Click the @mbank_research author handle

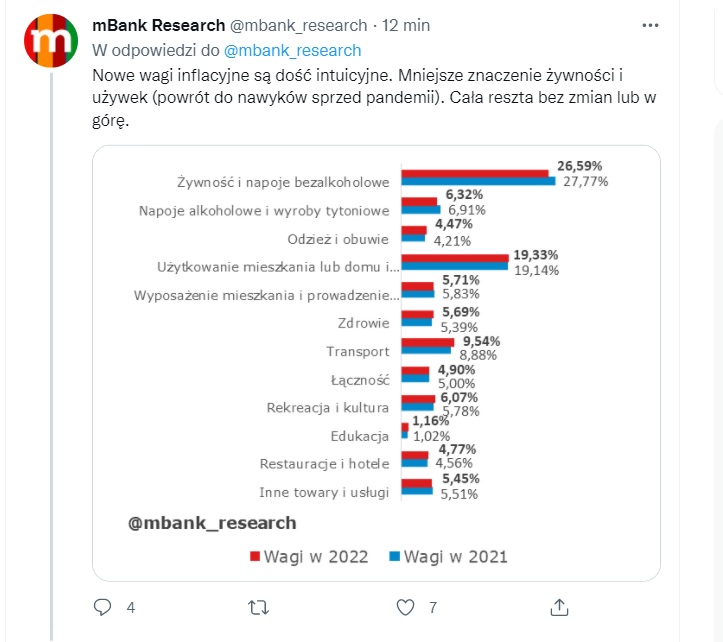(298, 25)
